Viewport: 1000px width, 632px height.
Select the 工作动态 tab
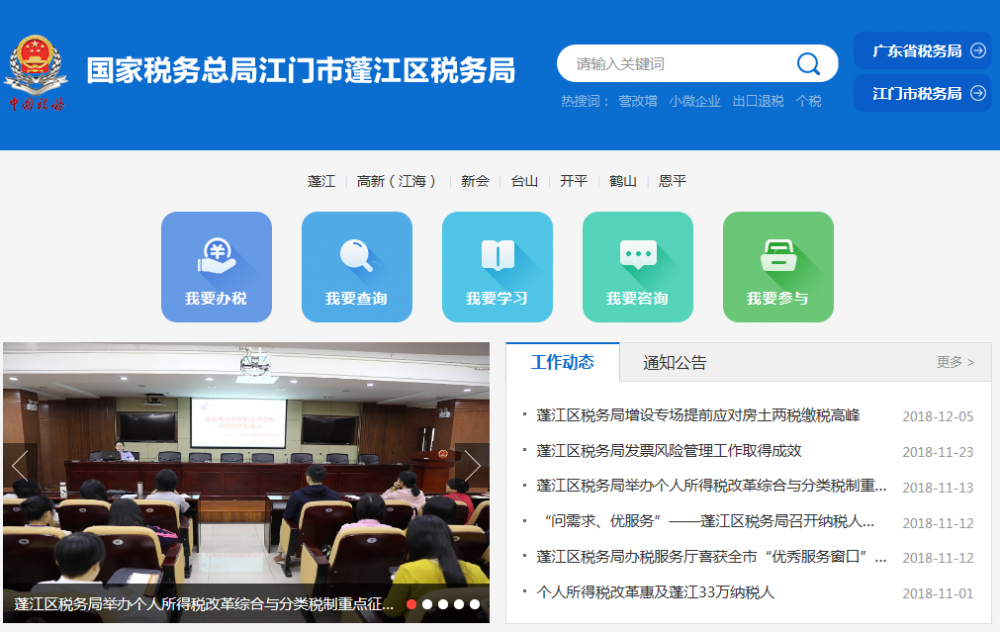coord(562,362)
